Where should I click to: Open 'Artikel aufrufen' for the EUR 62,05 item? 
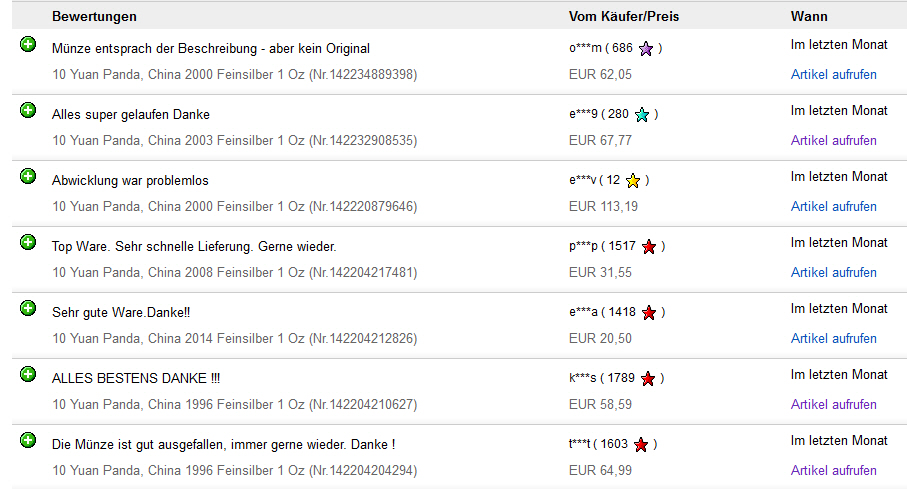[x=833, y=75]
